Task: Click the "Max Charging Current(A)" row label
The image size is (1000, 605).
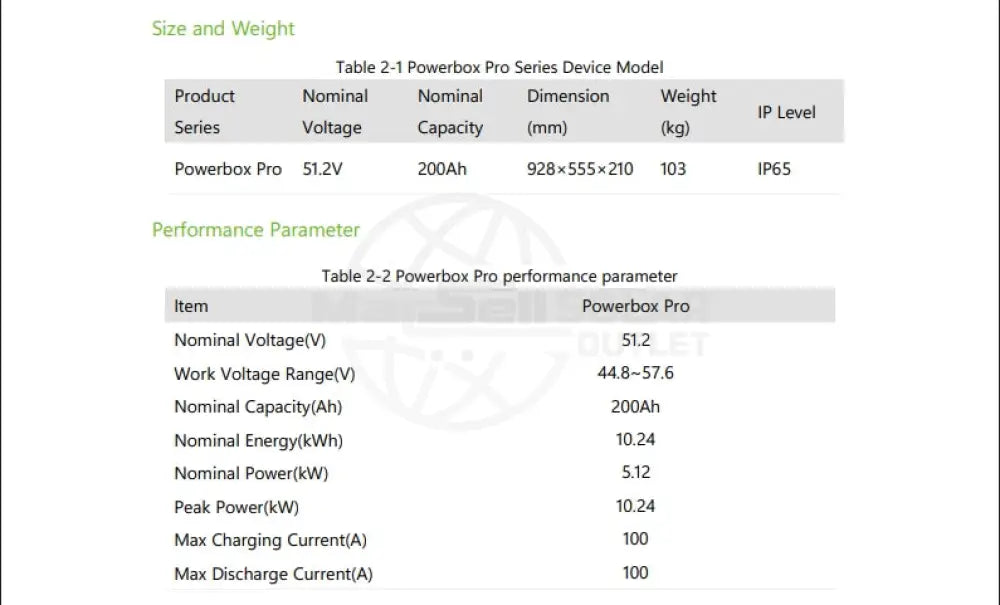Action: [x=270, y=541]
